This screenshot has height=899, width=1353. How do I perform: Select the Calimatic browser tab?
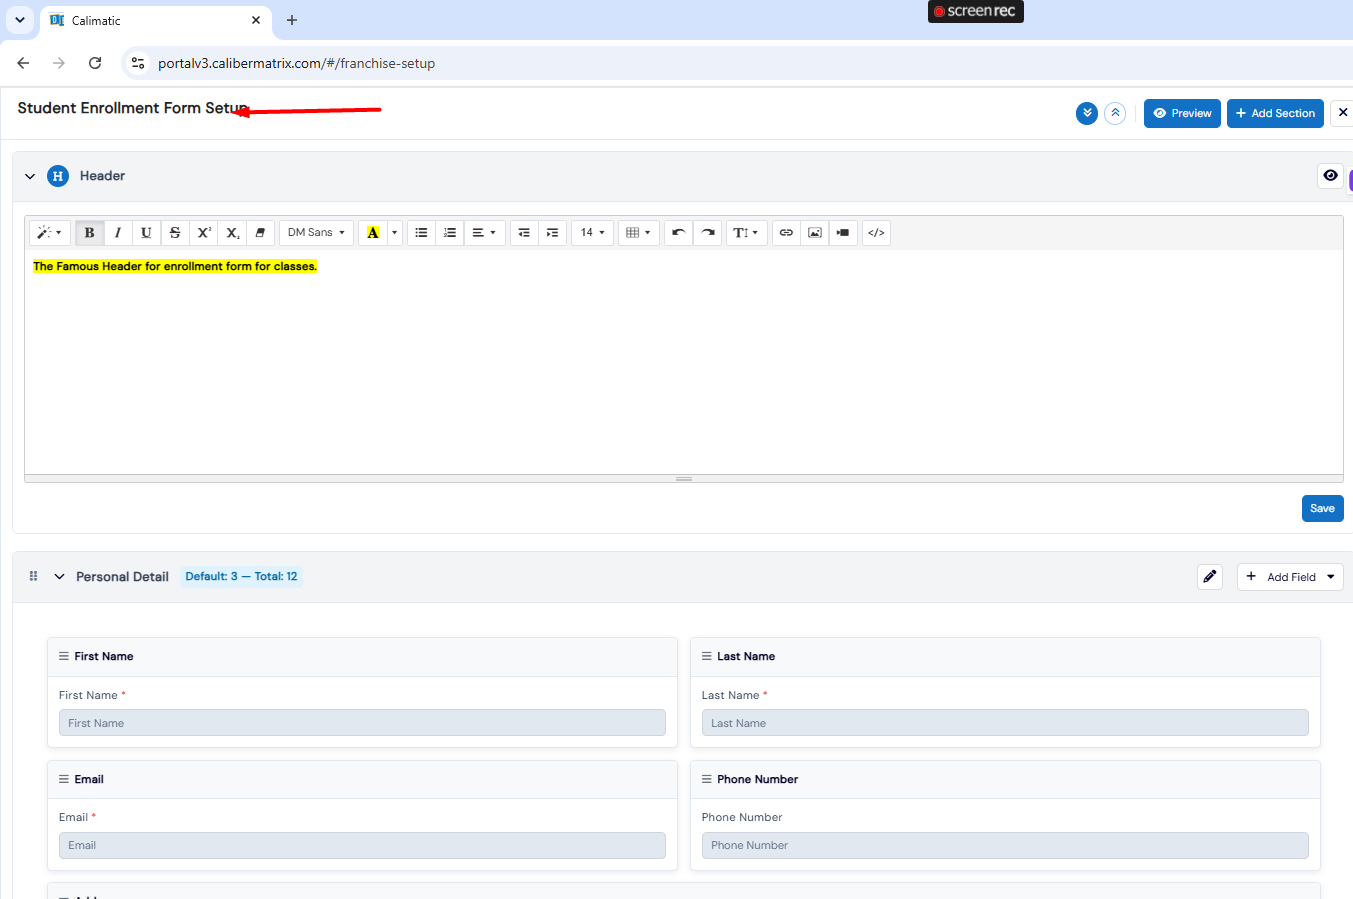coord(156,20)
